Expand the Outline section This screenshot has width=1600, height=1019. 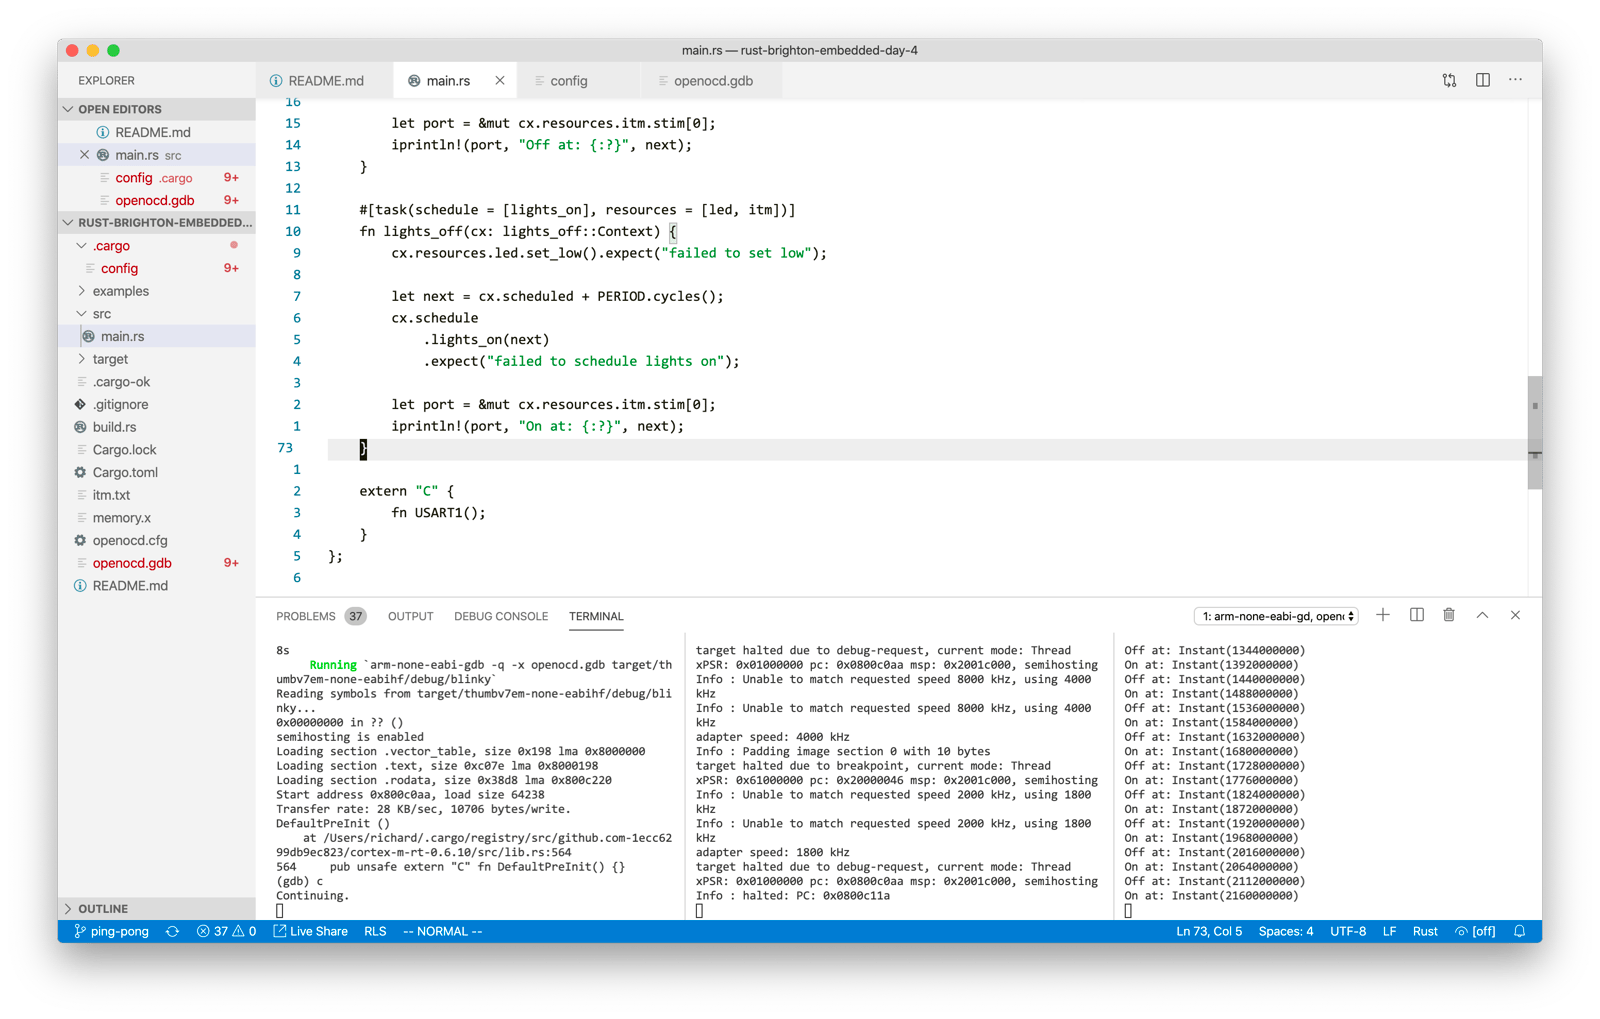pyautogui.click(x=156, y=909)
